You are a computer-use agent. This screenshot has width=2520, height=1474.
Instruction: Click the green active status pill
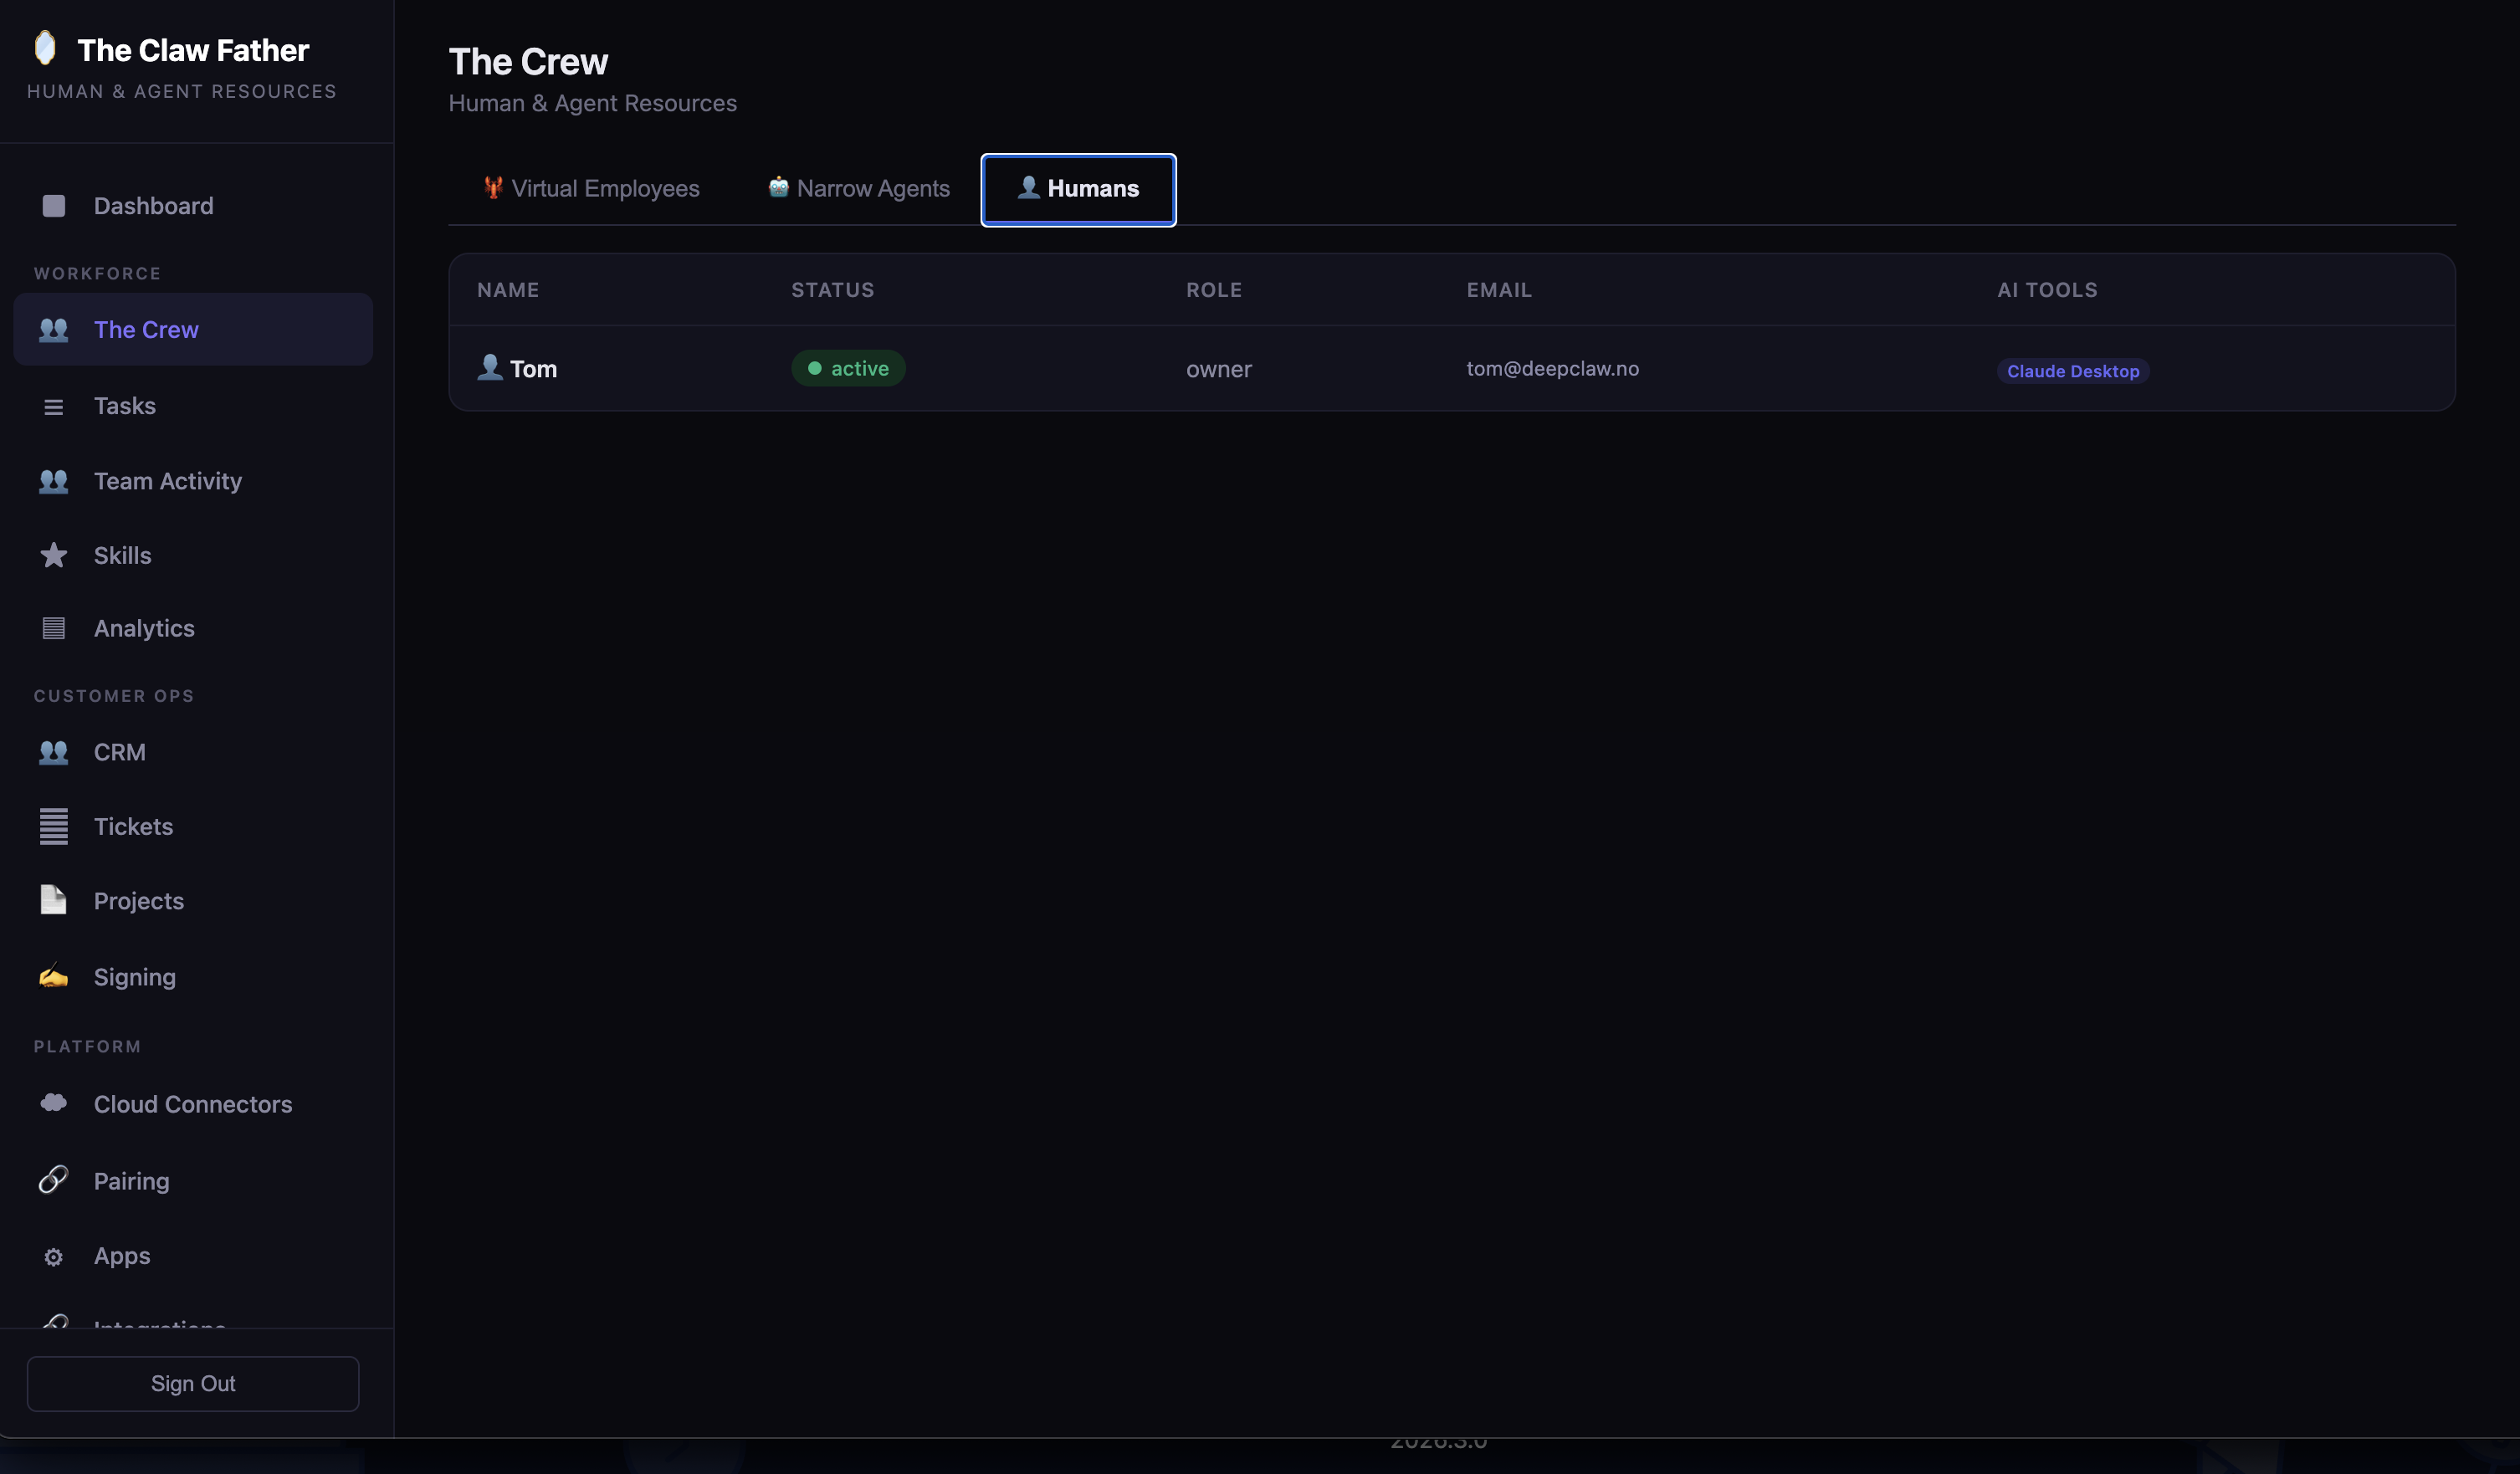848,368
